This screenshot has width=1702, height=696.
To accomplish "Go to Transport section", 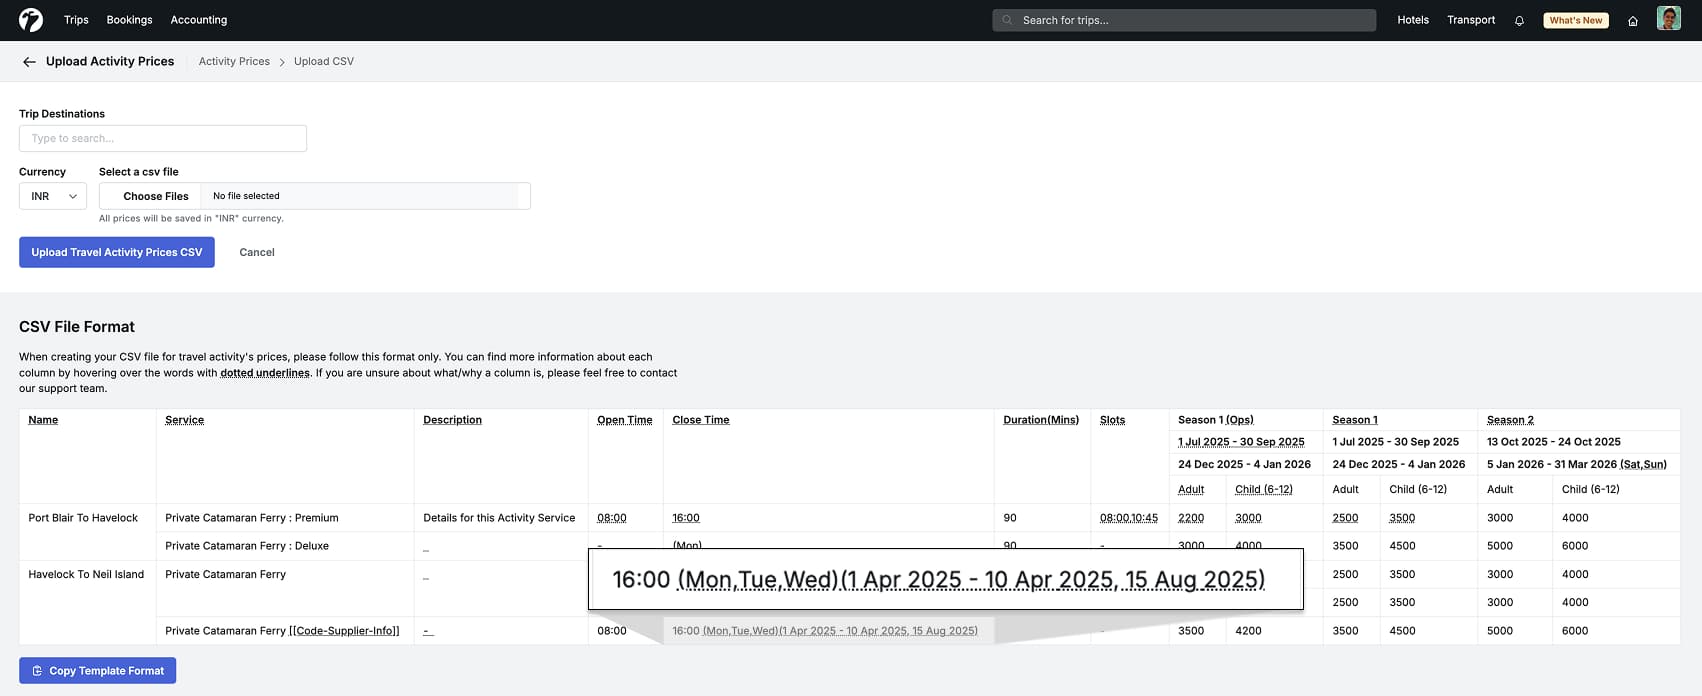I will pos(1471,20).
